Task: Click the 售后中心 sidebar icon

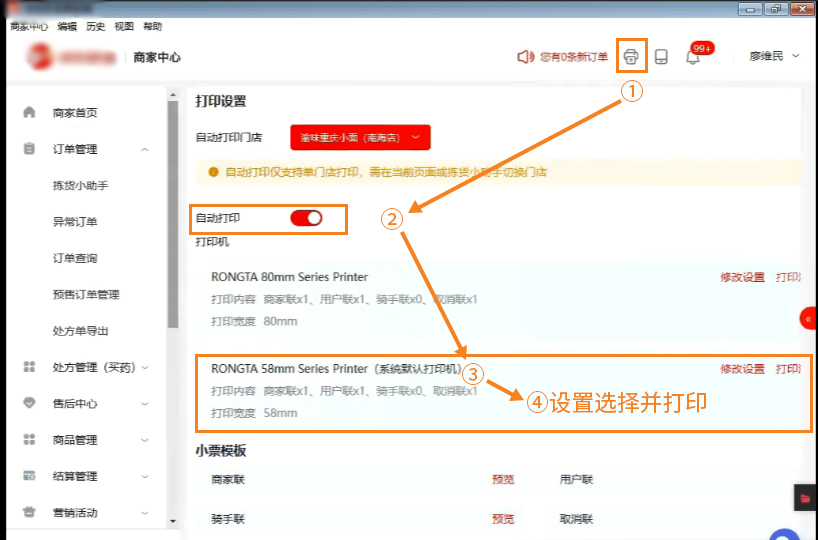Action: [29, 404]
